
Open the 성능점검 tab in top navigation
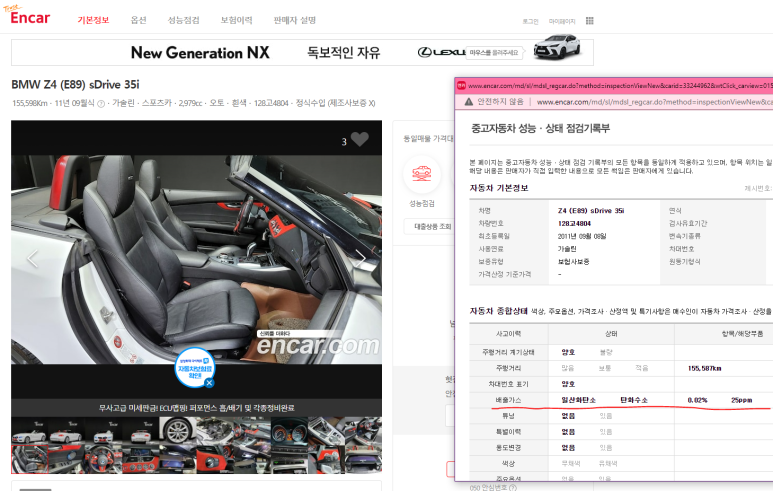(183, 20)
